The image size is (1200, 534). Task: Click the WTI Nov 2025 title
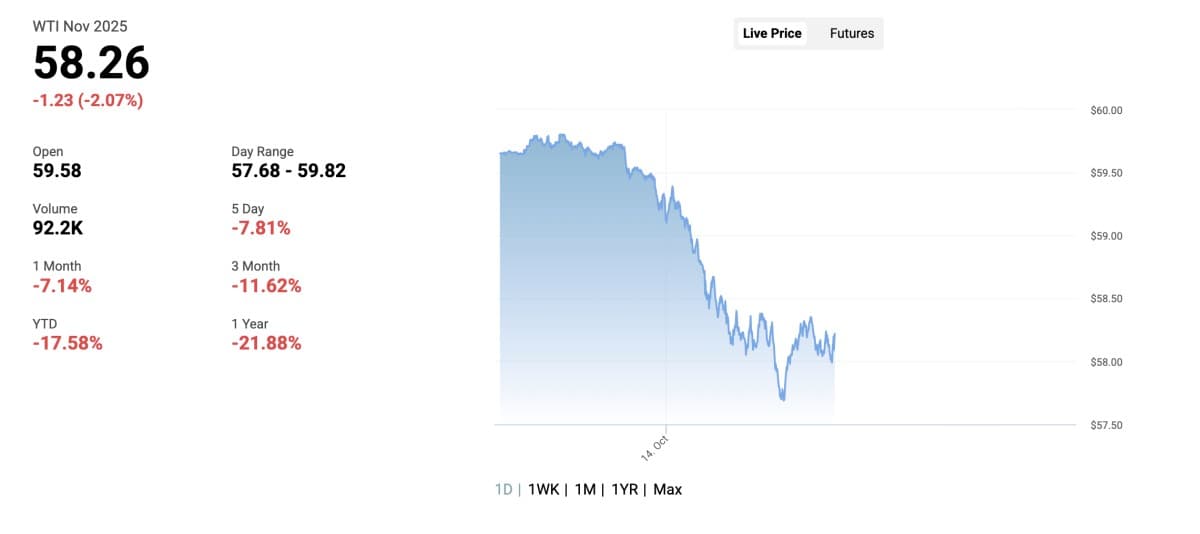coord(80,26)
